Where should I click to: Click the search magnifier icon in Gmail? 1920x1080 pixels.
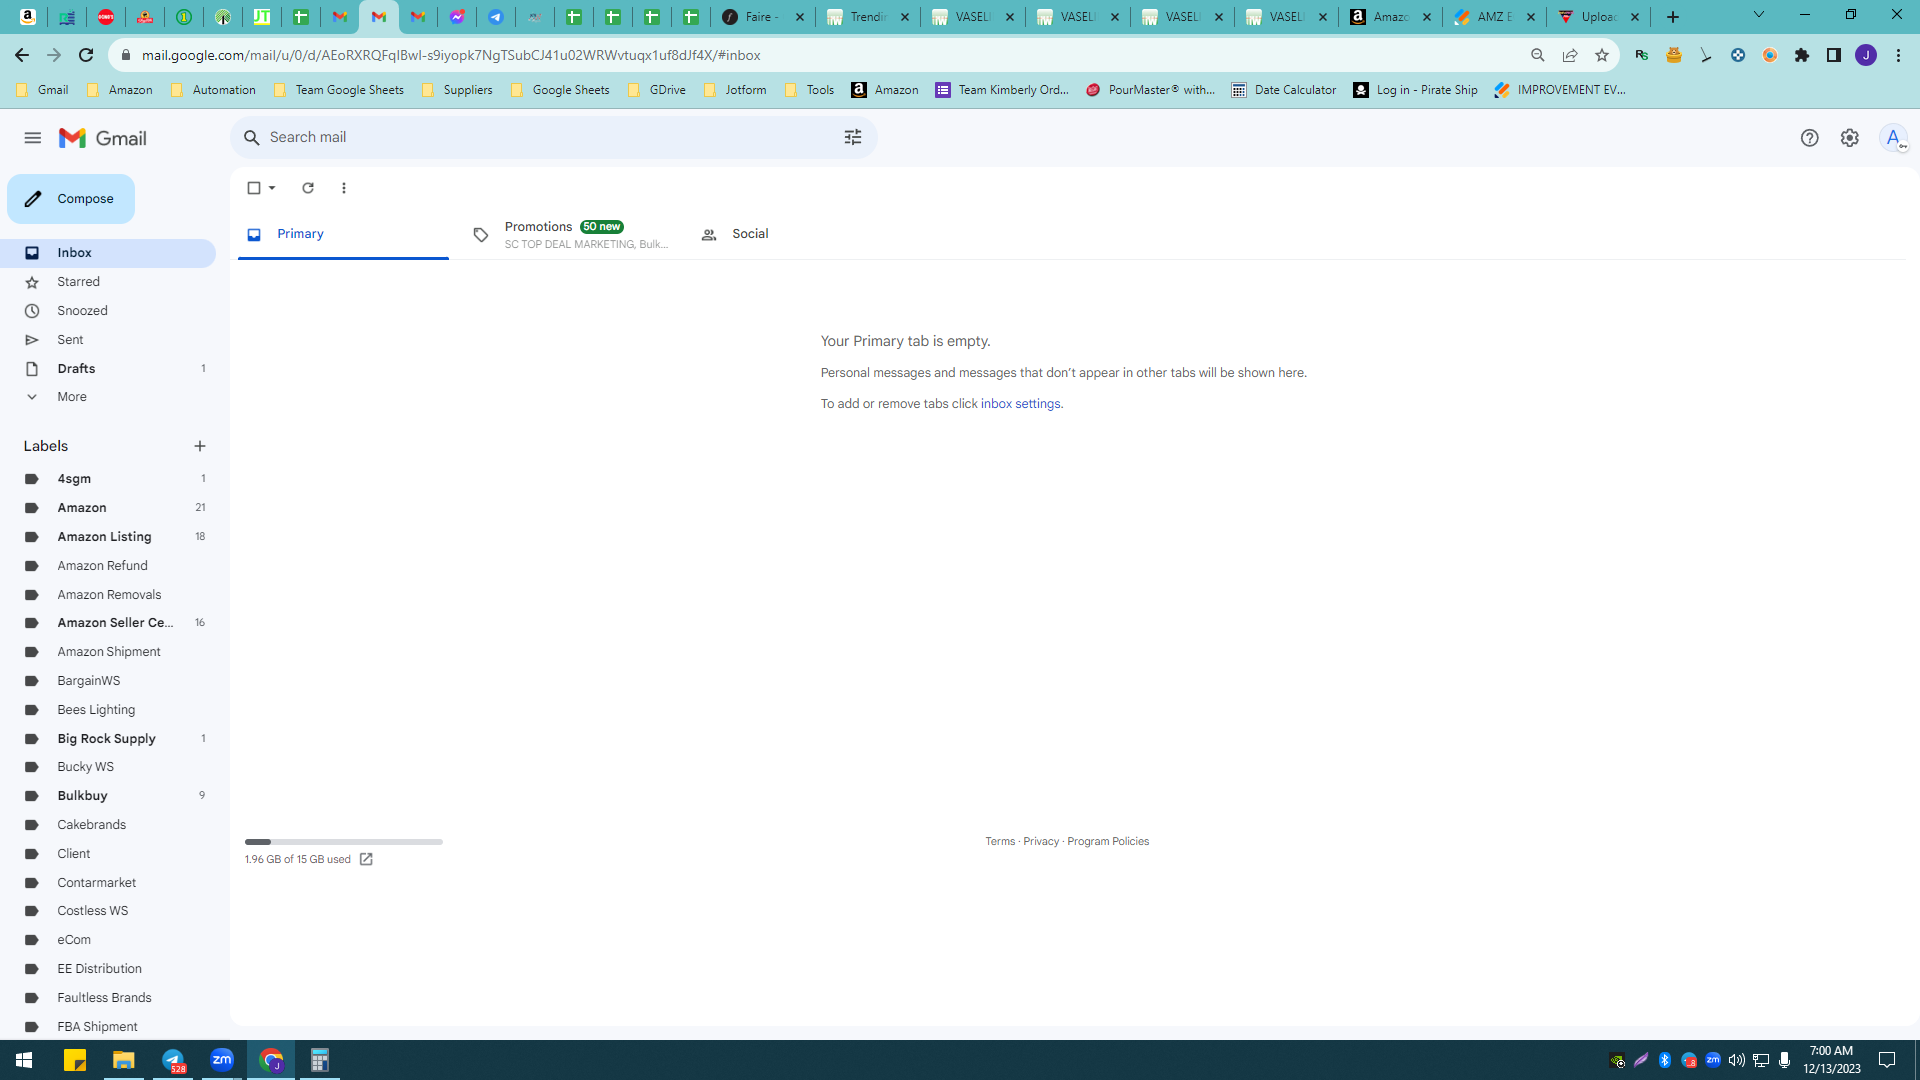pyautogui.click(x=252, y=138)
